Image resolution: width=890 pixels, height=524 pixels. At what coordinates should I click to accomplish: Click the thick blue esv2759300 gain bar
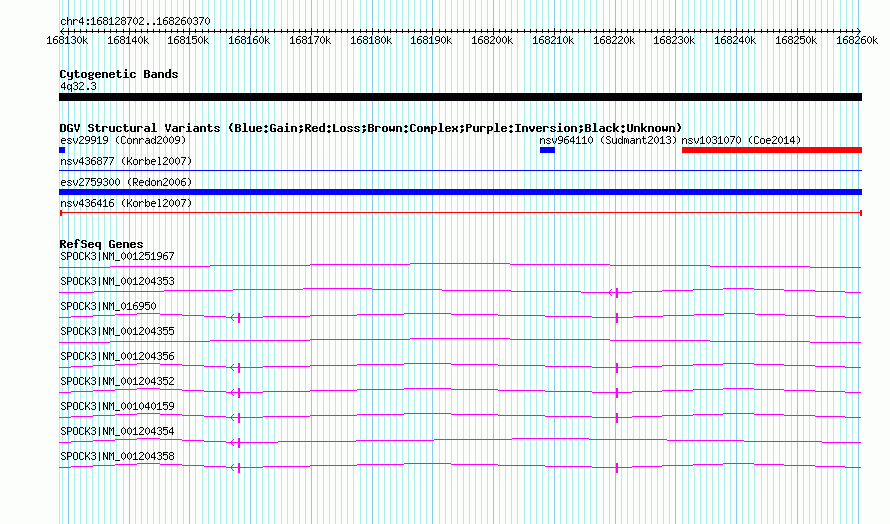coord(460,192)
